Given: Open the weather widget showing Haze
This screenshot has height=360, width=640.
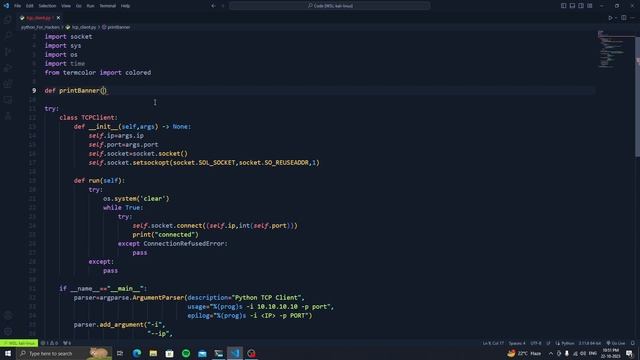Looking at the screenshot, I should tap(524, 353).
